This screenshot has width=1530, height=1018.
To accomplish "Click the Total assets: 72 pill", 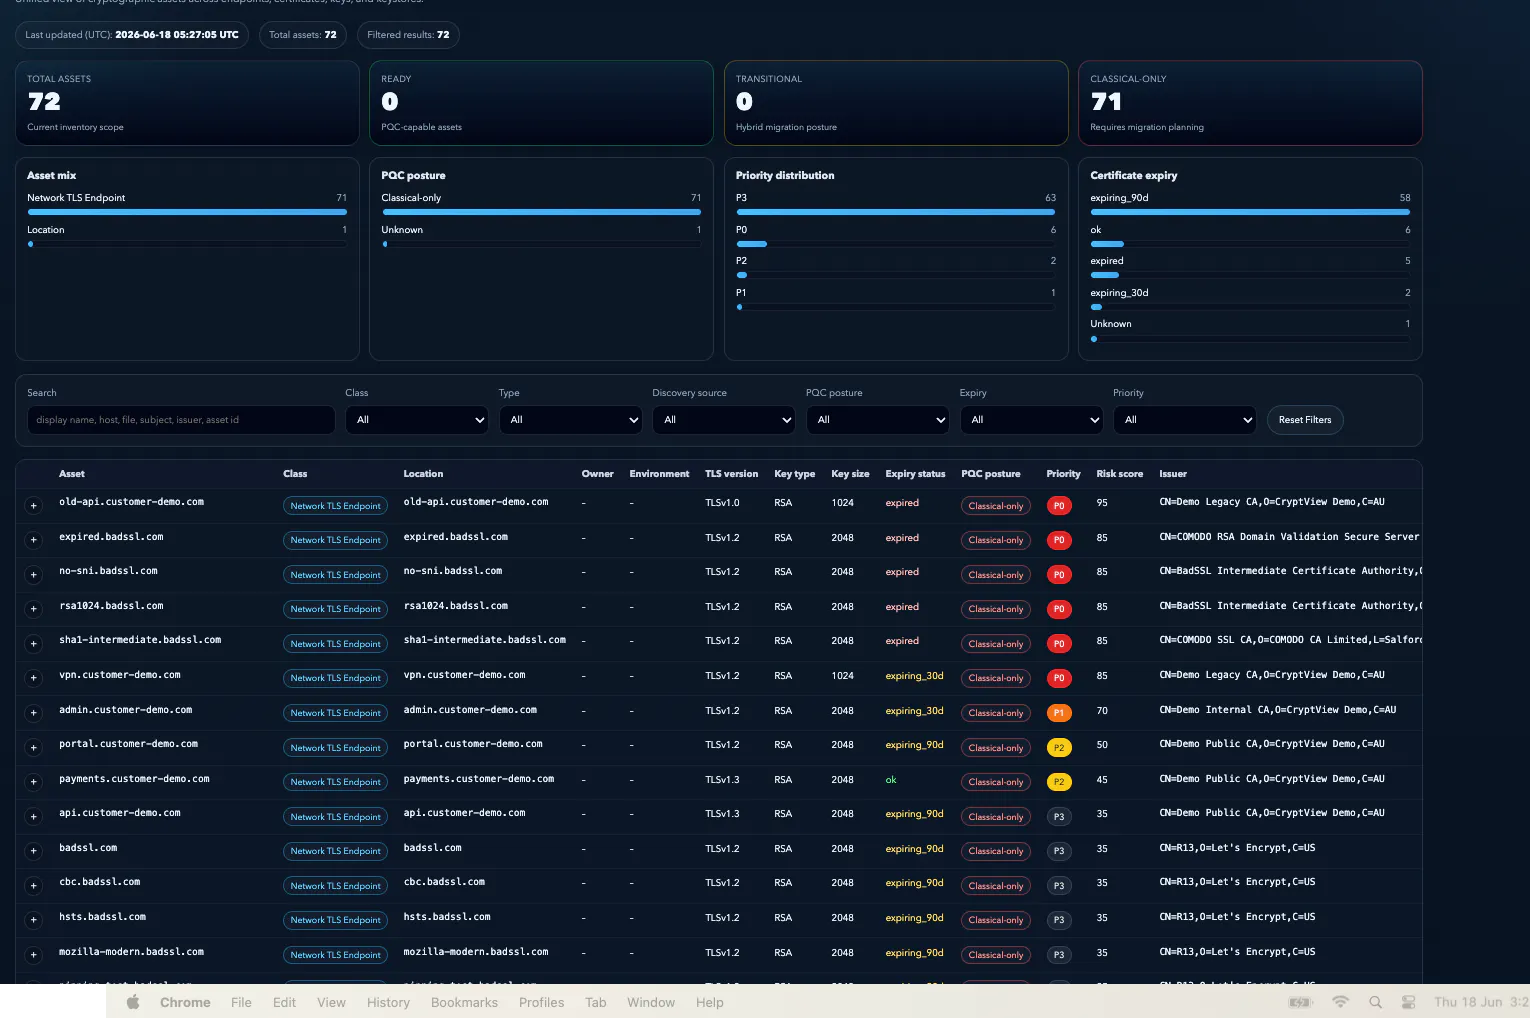I will 303,35.
